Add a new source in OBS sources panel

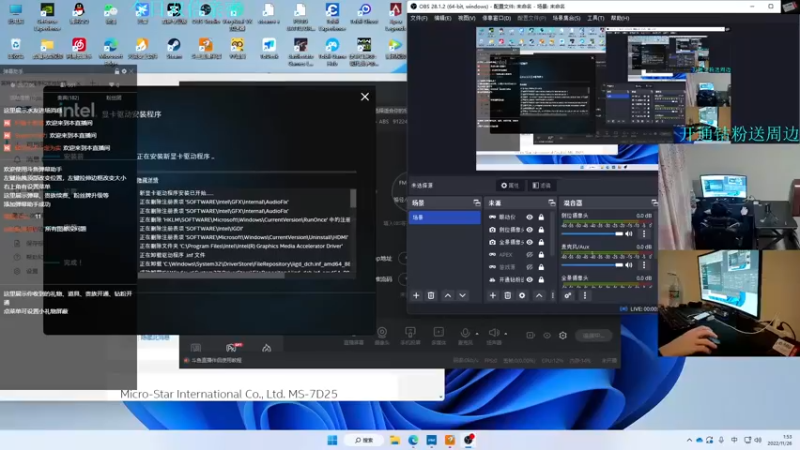point(493,295)
